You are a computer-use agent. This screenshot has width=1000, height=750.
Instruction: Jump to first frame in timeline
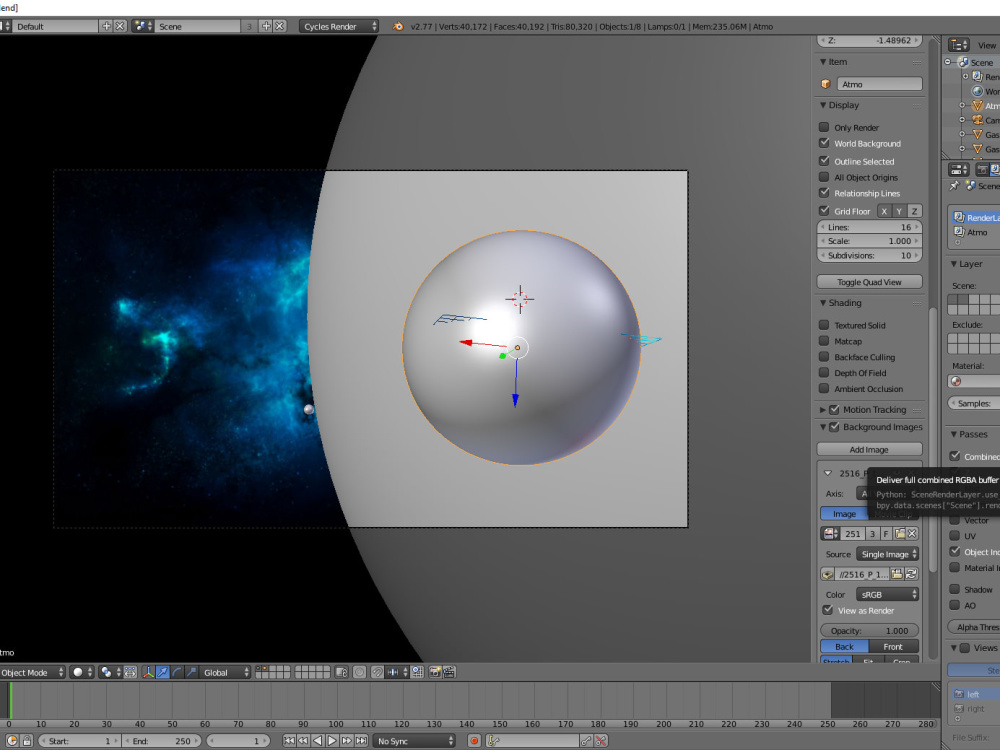coord(289,741)
